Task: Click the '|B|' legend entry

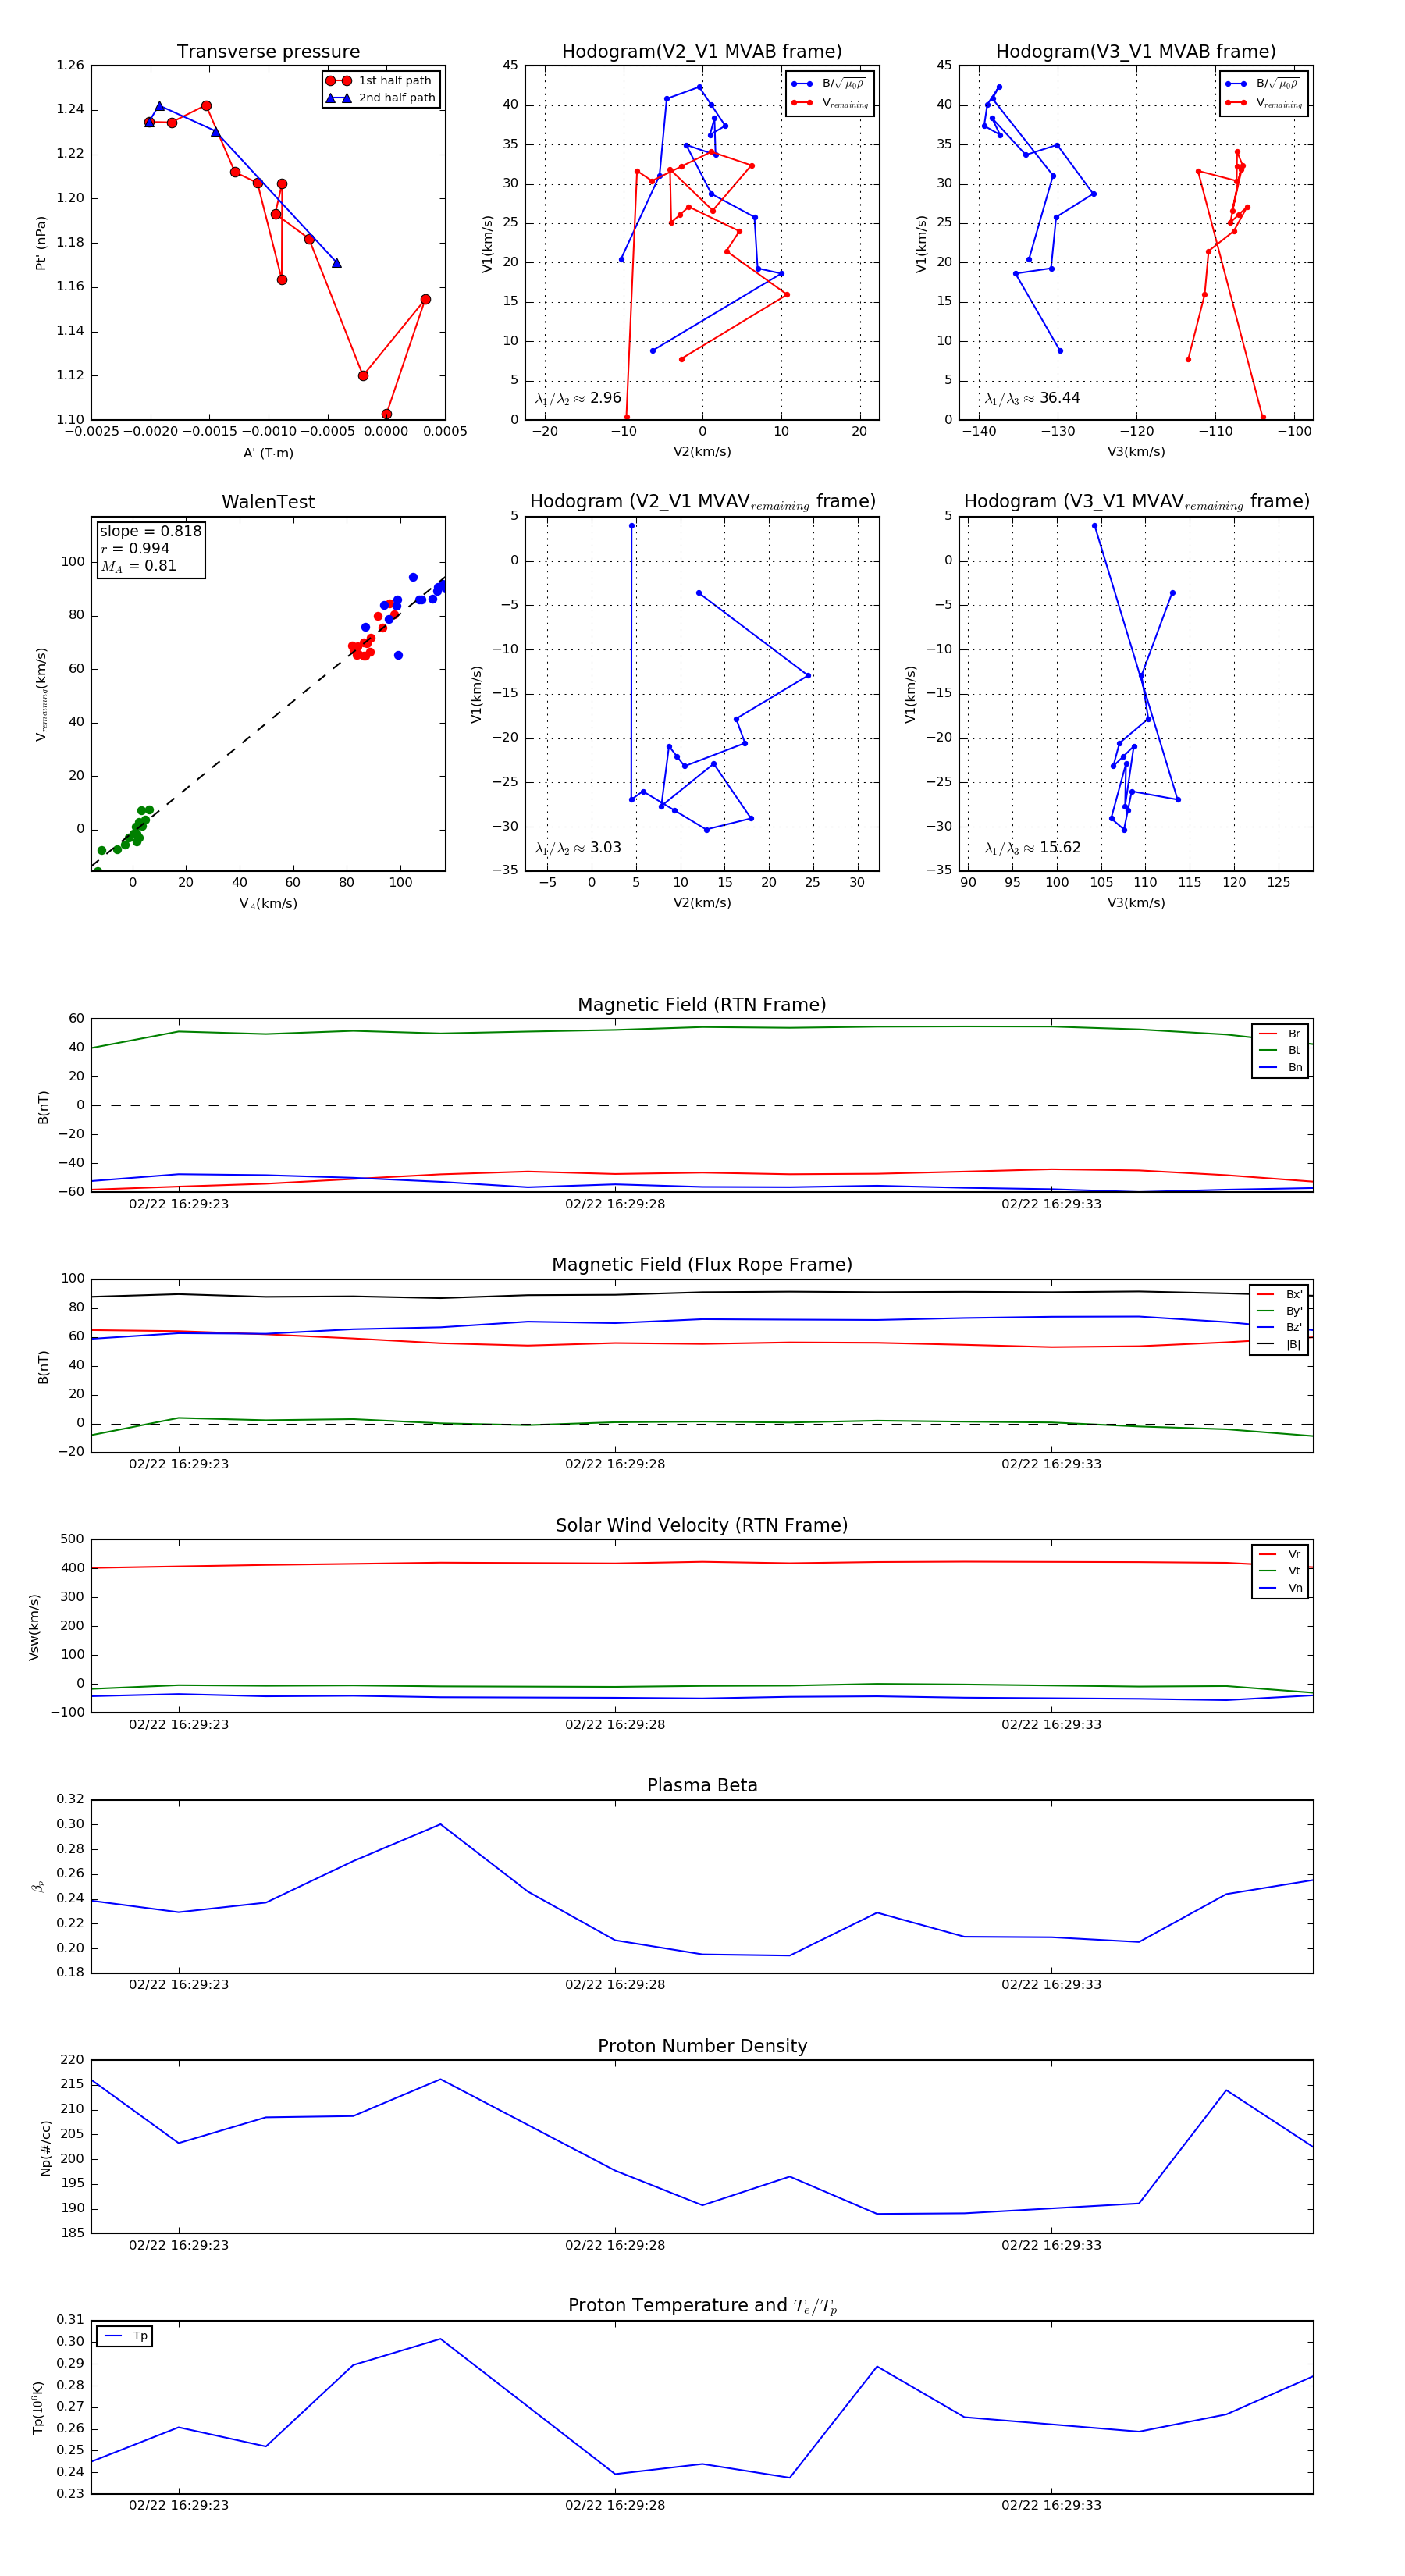Action: tap(1280, 1344)
